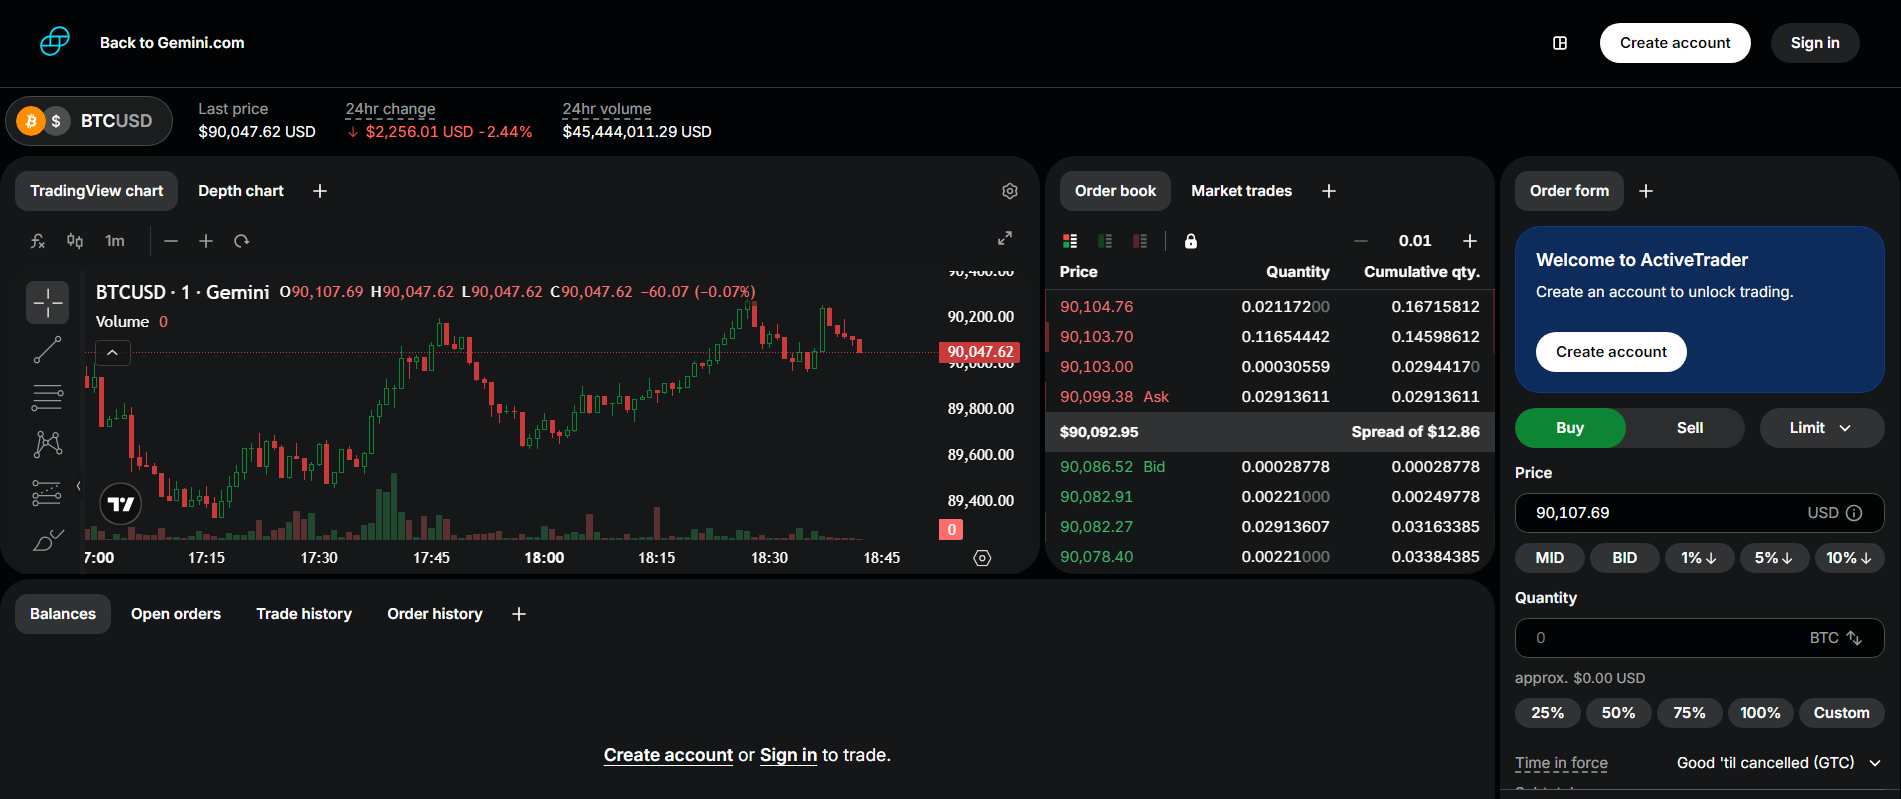
Task: Toggle quantity currency from BTC
Action: [1854, 638]
